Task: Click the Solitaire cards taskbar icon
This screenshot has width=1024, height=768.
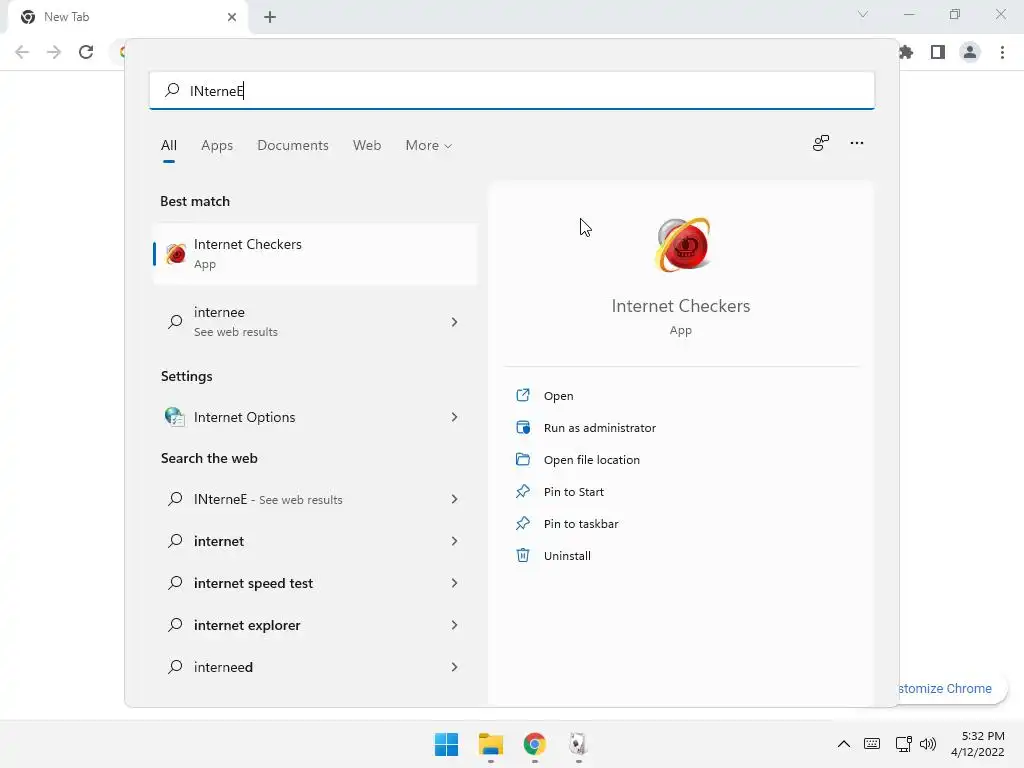Action: coord(578,744)
